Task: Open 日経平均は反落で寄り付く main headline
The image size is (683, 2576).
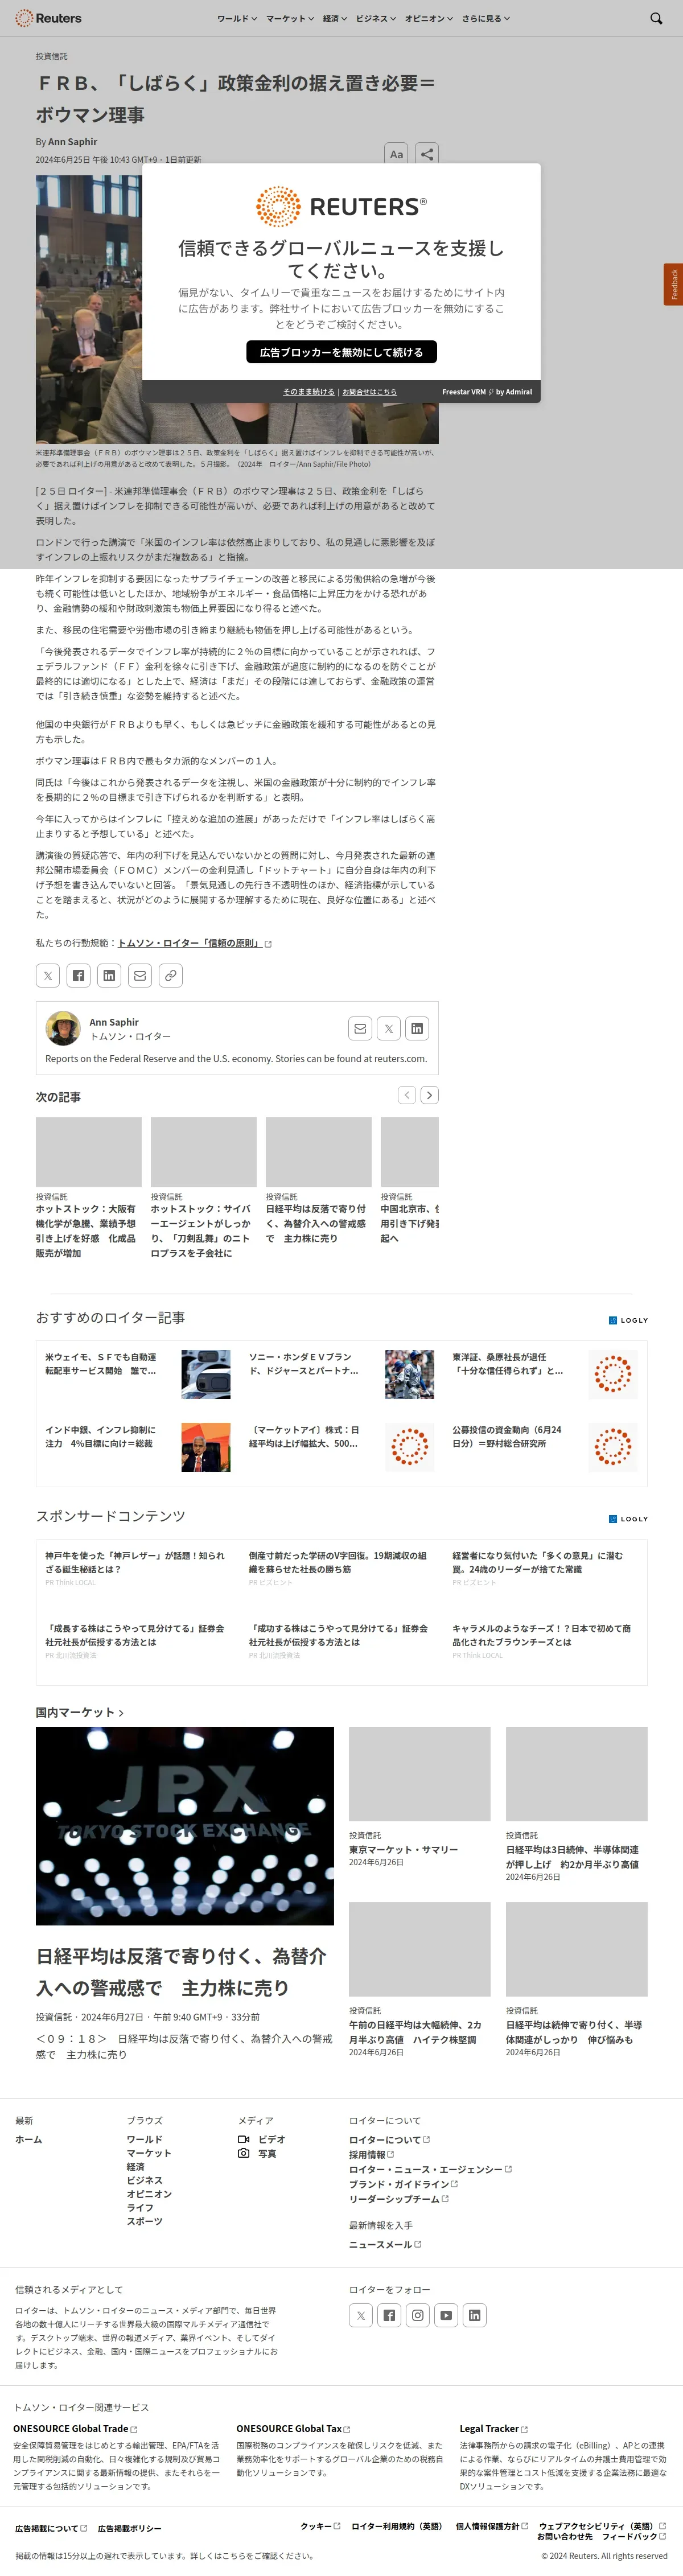Action: pos(181,1971)
